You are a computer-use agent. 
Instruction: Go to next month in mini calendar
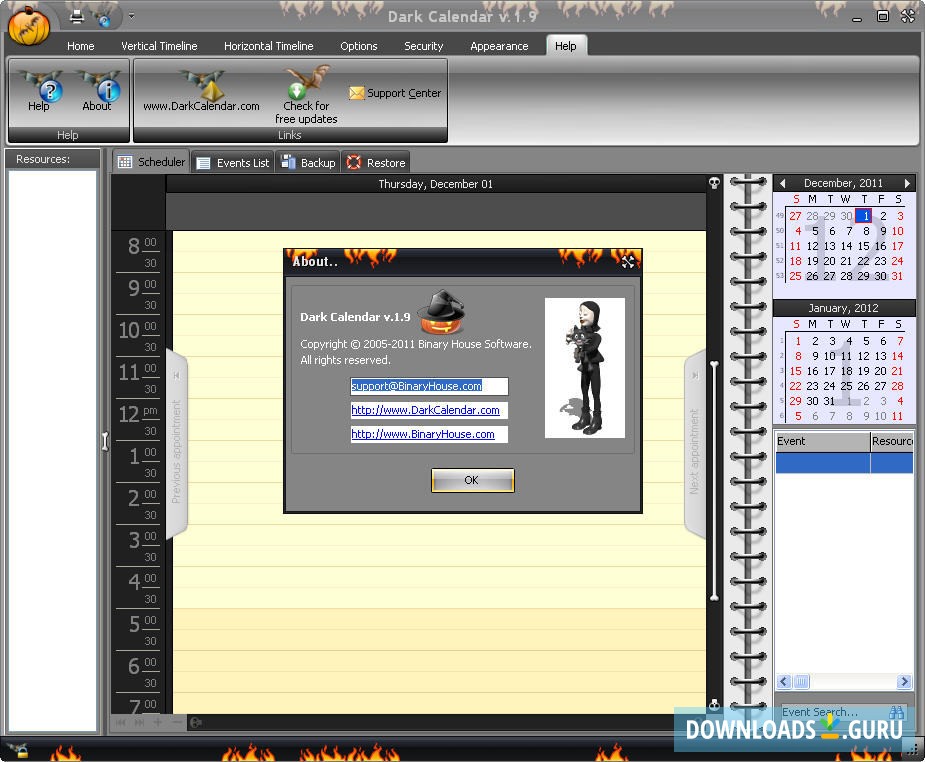(907, 183)
